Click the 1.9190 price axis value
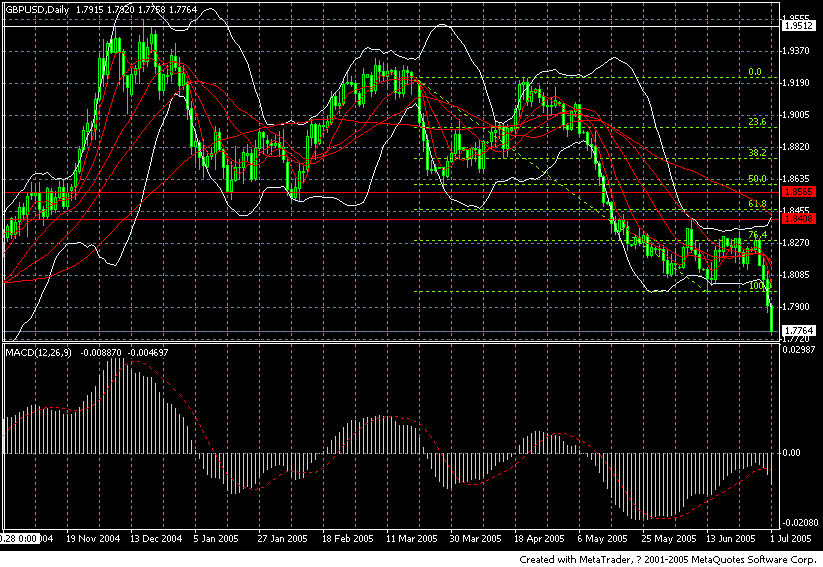The image size is (823, 567). click(x=796, y=83)
